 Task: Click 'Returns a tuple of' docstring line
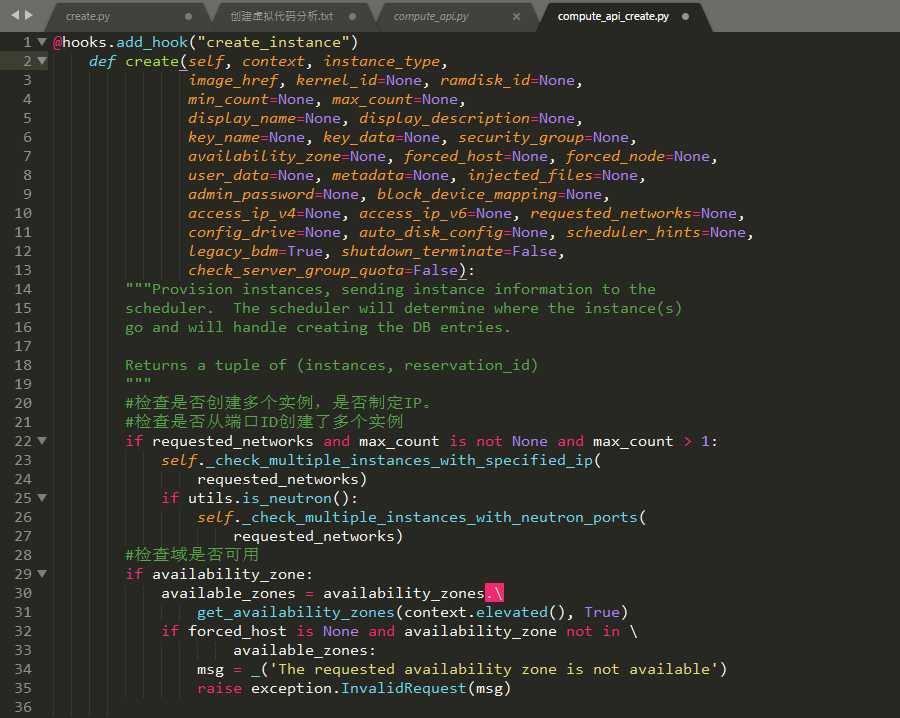point(331,364)
